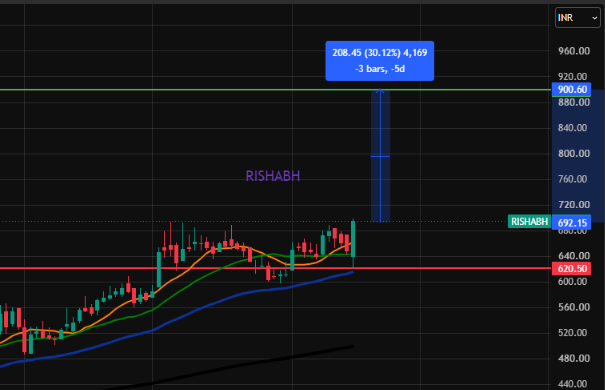
Task: Click the 920.00 price axis value
Action: coord(572,76)
